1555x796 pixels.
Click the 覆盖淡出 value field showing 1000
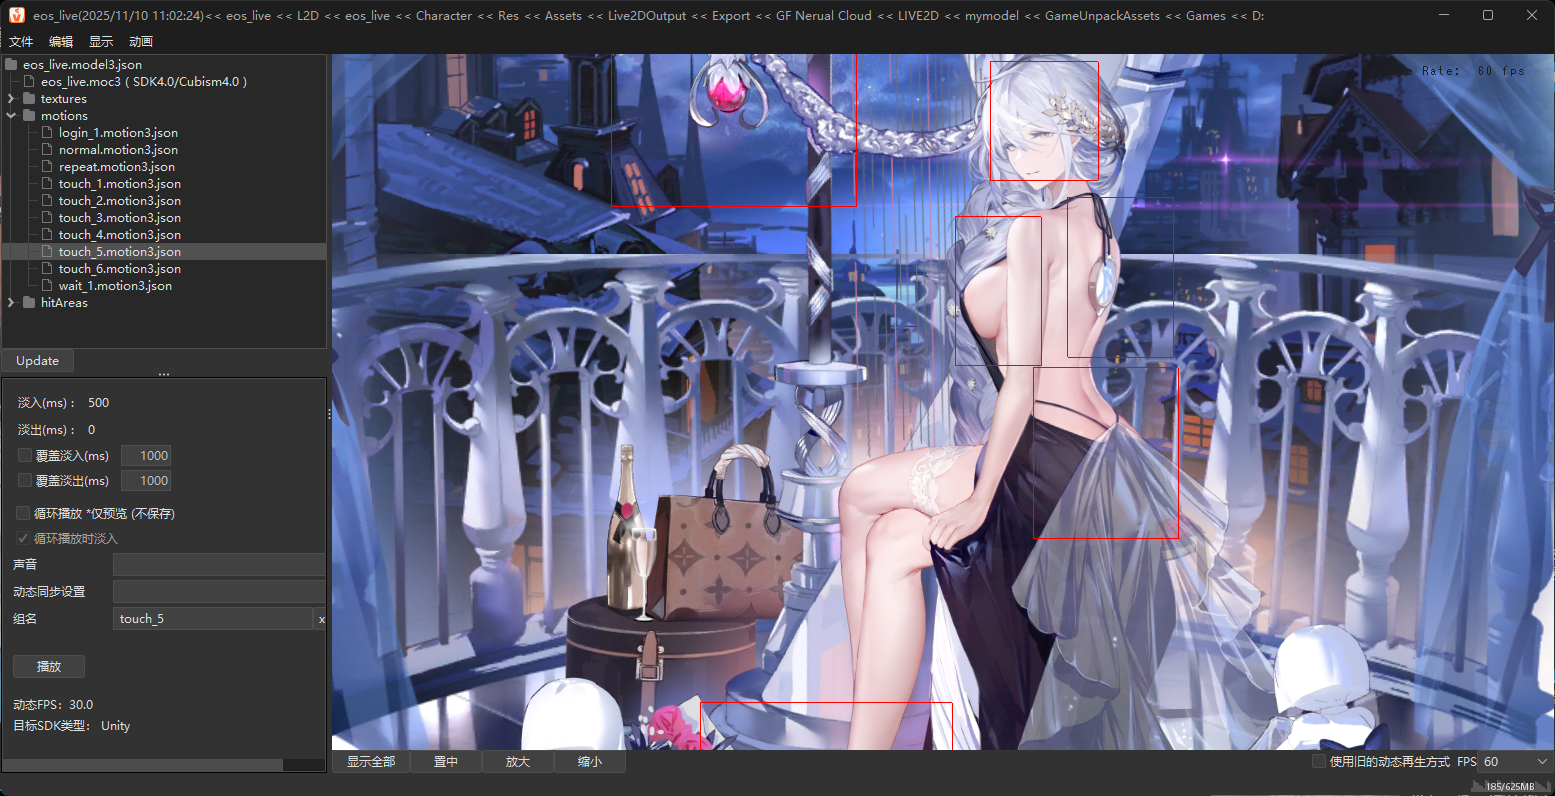pyautogui.click(x=146, y=480)
